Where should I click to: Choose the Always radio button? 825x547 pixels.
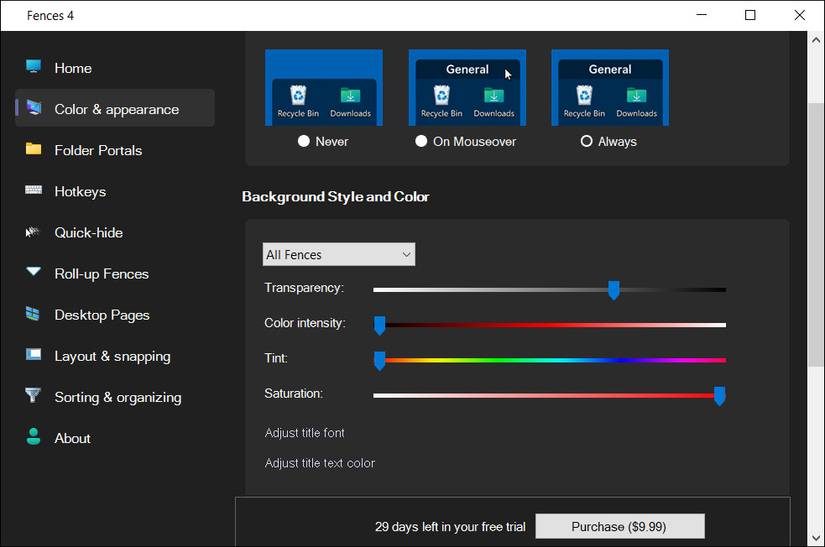pos(586,142)
